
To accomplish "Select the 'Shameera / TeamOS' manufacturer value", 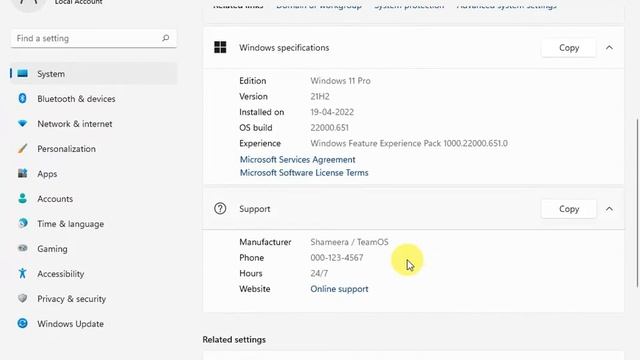I will 349,242.
